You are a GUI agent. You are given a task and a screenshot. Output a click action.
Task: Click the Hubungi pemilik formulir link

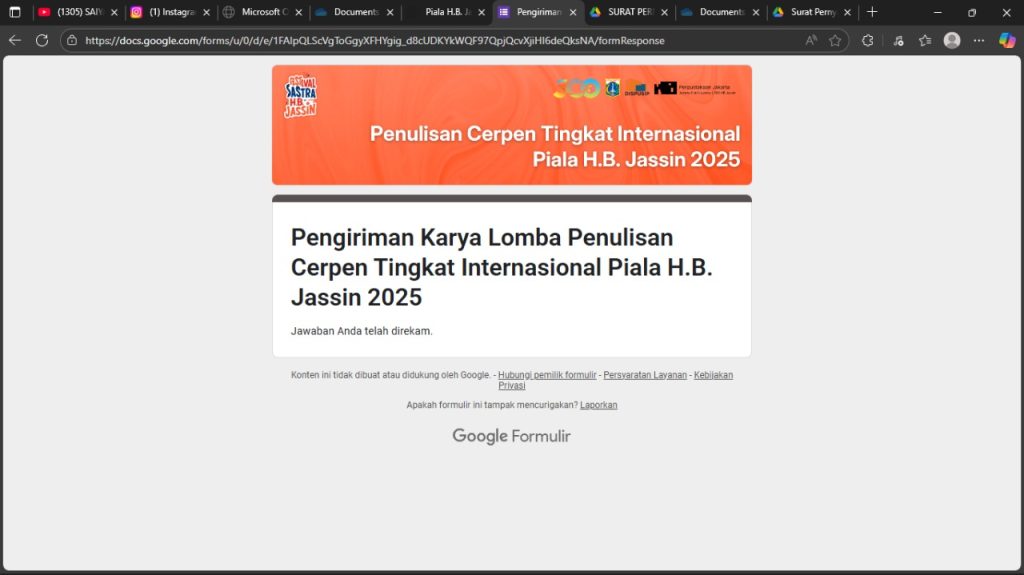pos(547,375)
